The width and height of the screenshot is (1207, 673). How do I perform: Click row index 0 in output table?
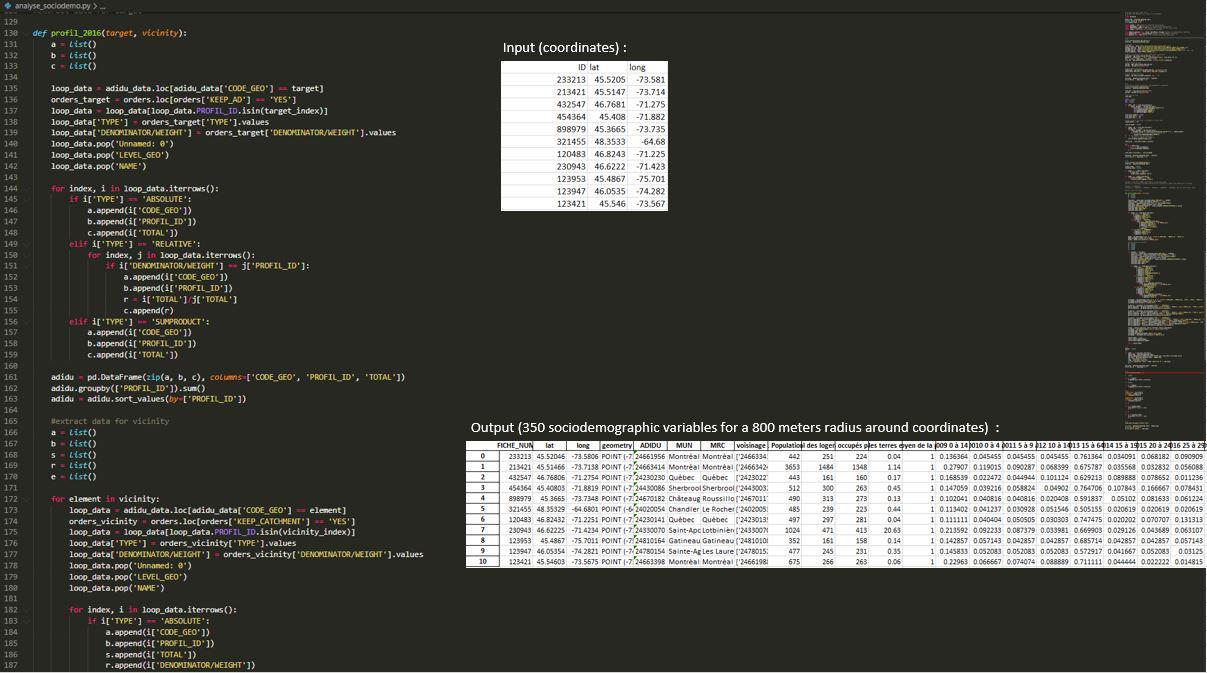(x=482, y=456)
